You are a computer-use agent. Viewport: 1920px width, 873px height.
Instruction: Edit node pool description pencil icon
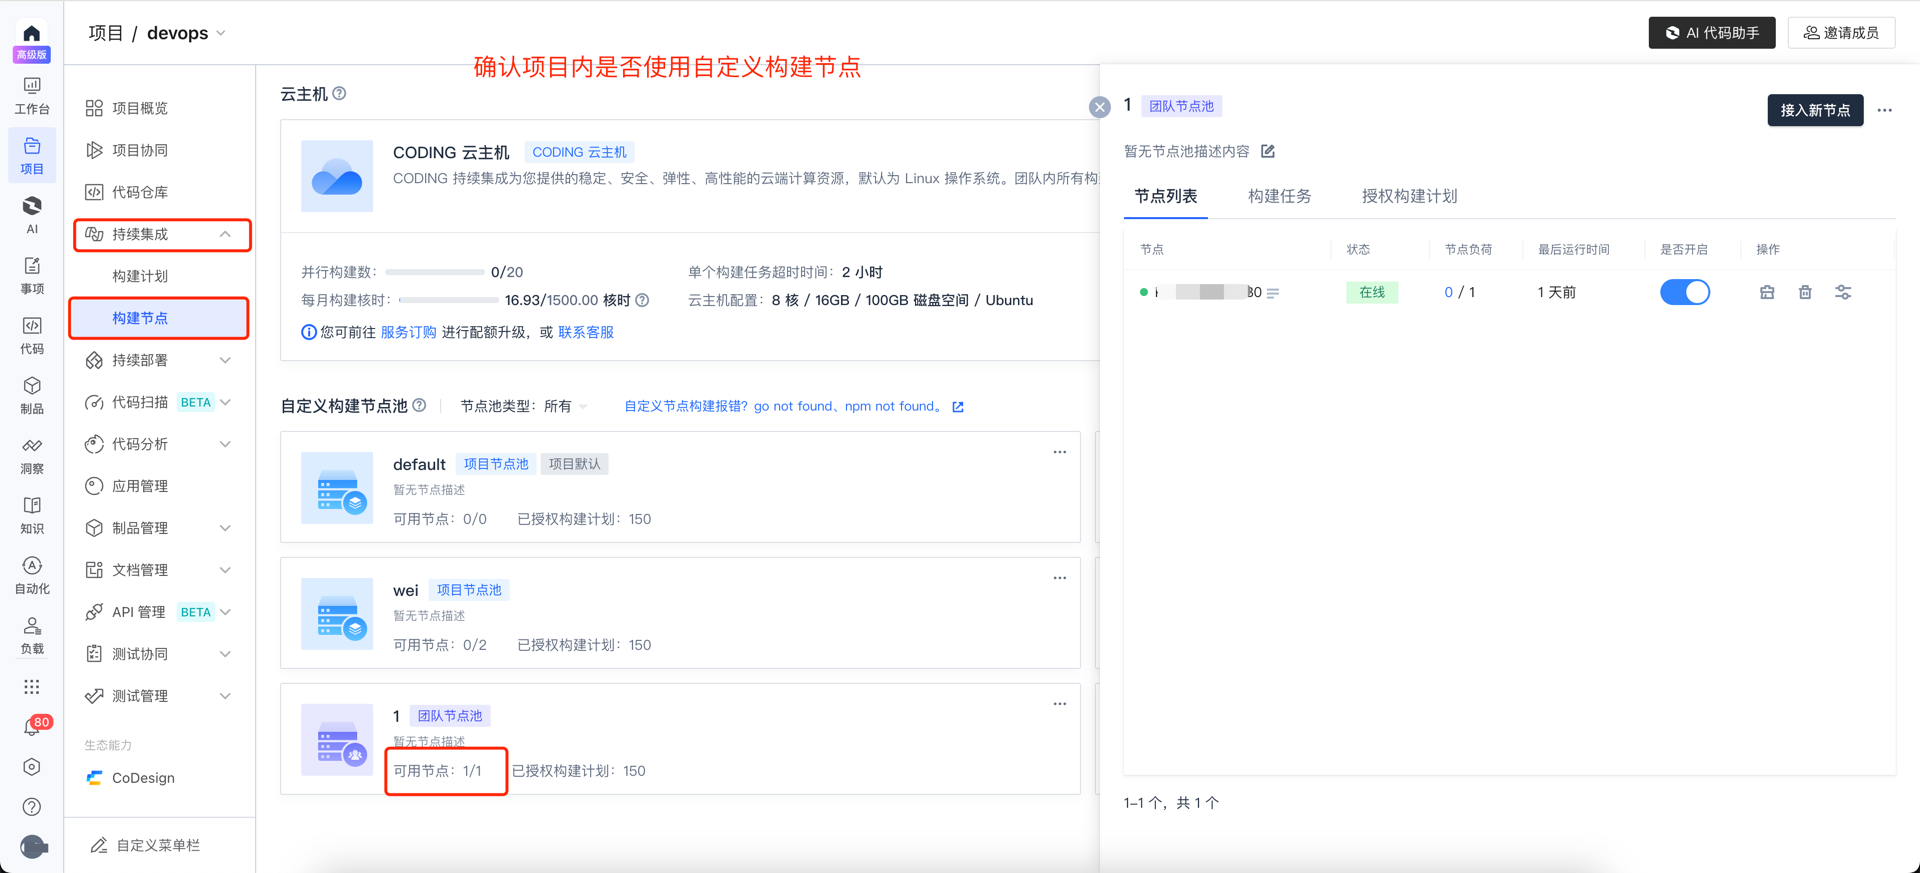pyautogui.click(x=1268, y=151)
